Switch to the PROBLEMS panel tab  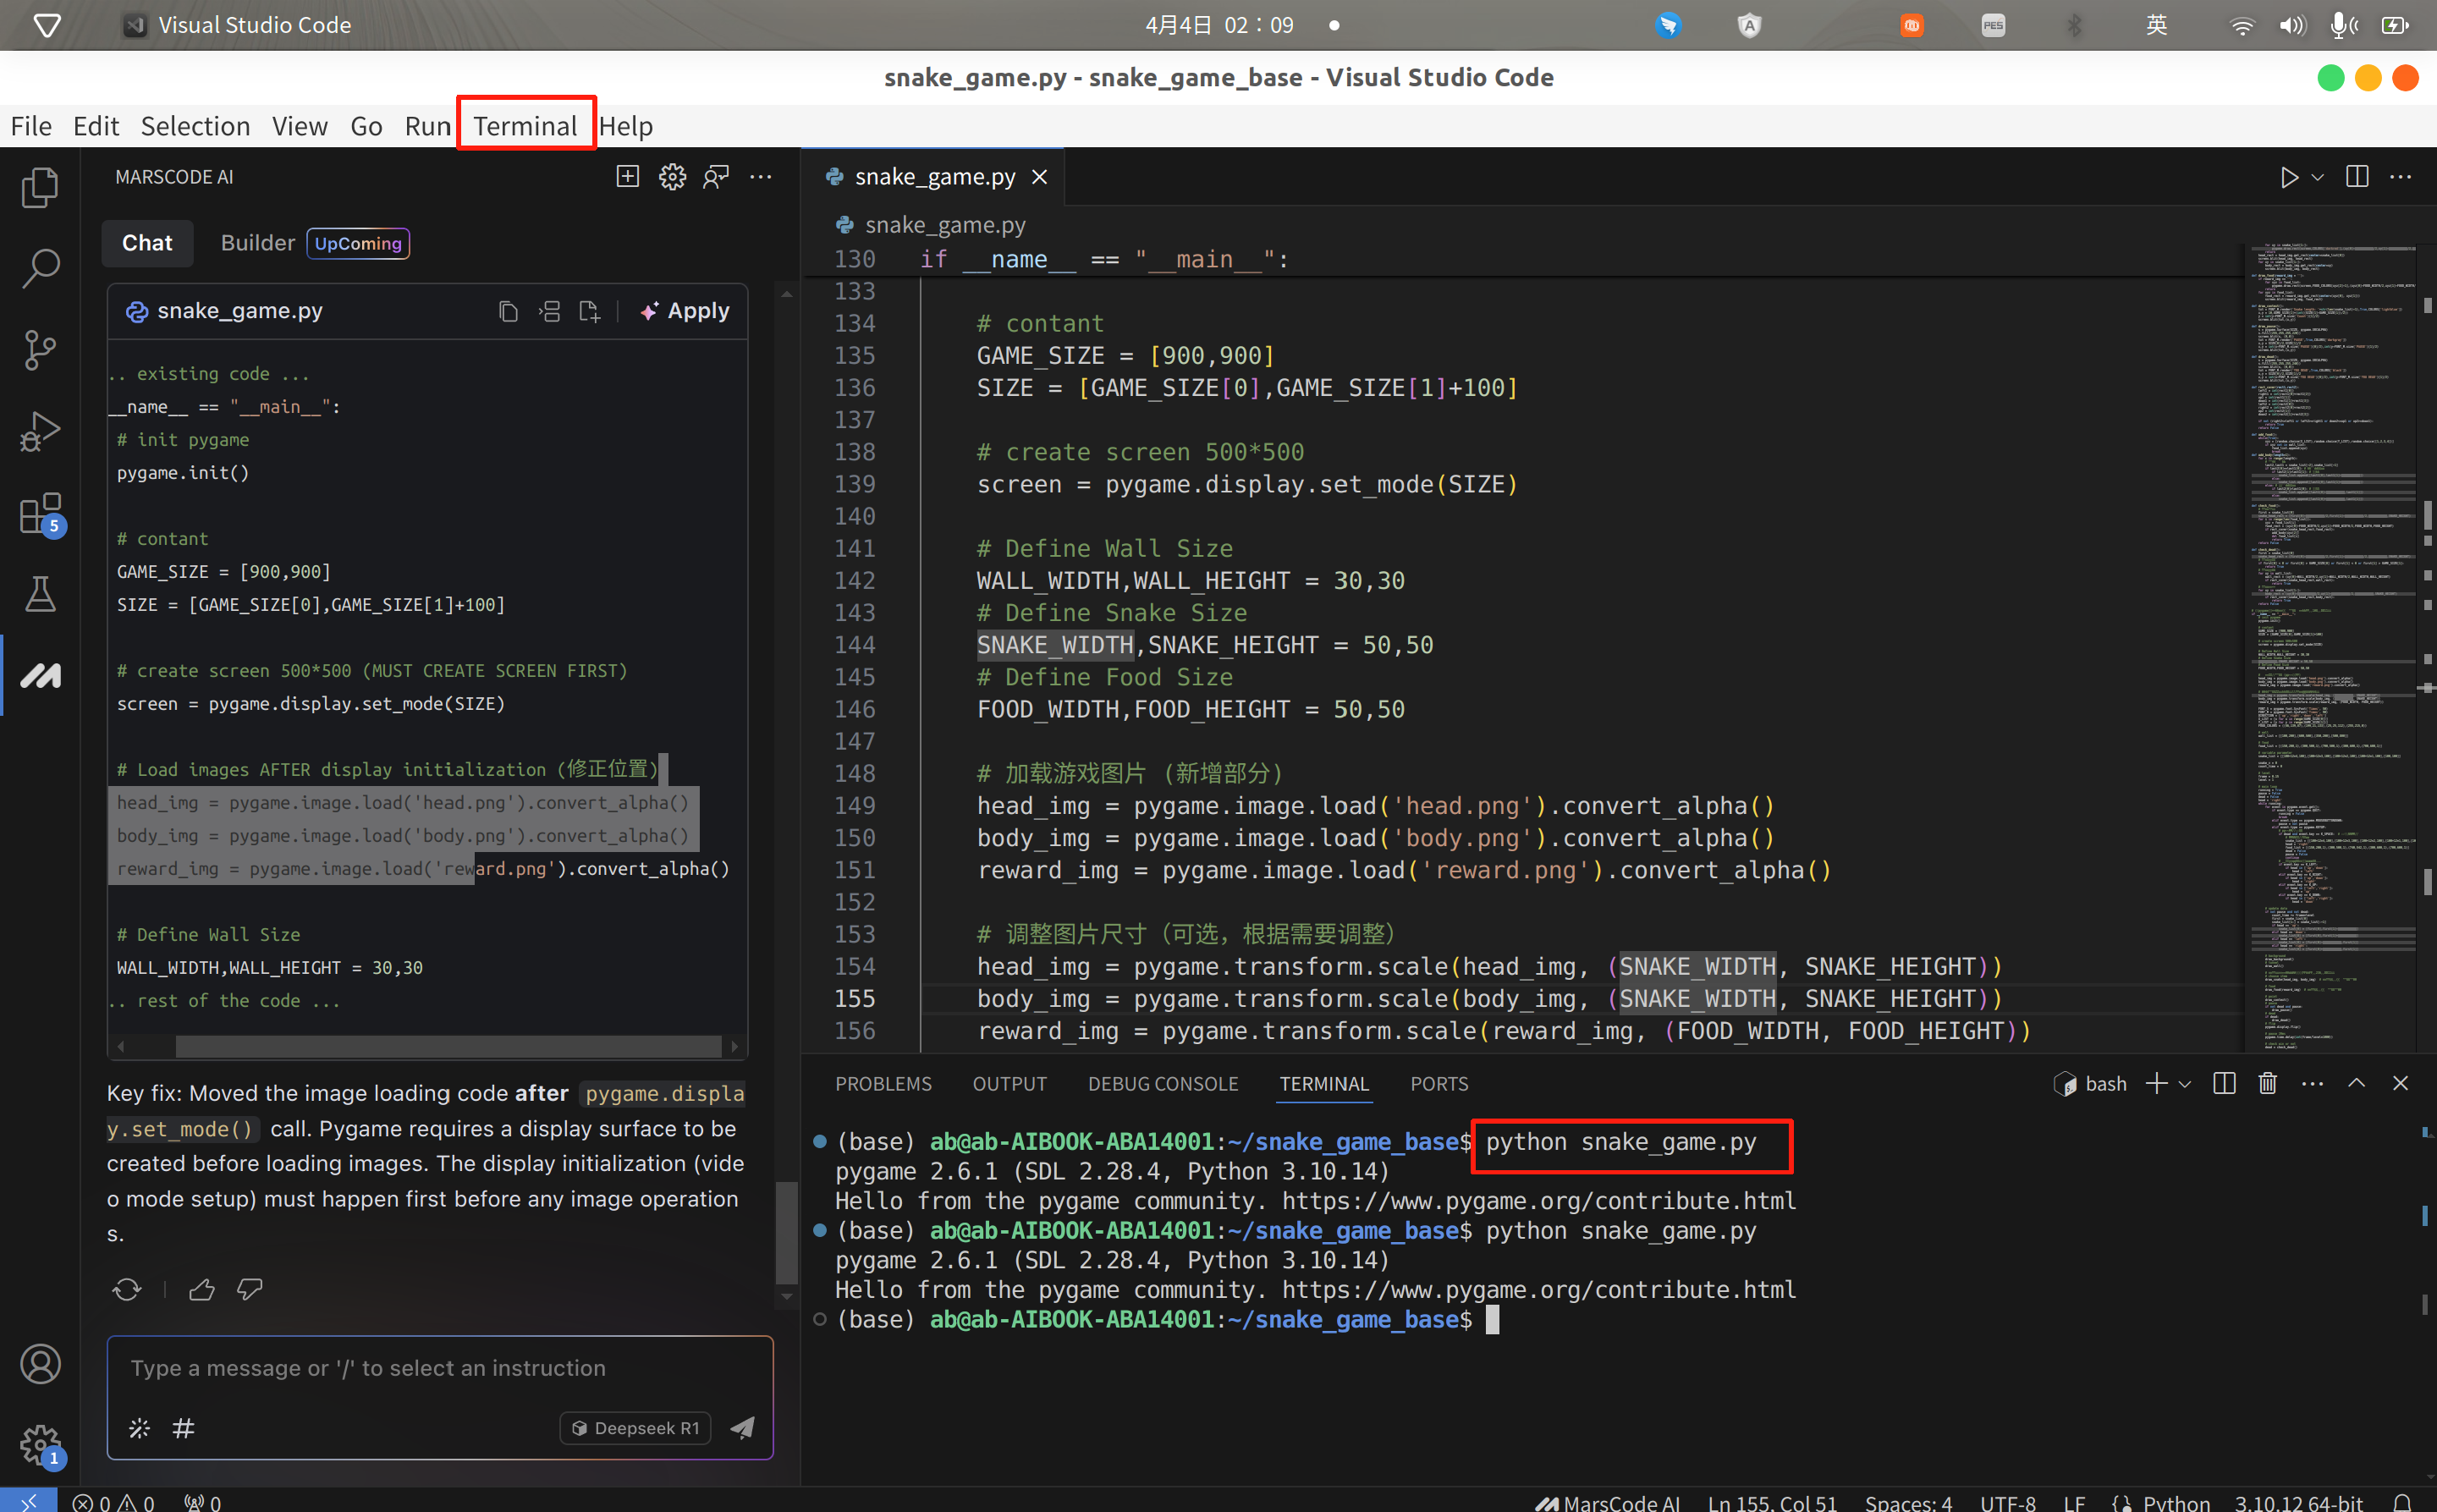pyautogui.click(x=883, y=1084)
